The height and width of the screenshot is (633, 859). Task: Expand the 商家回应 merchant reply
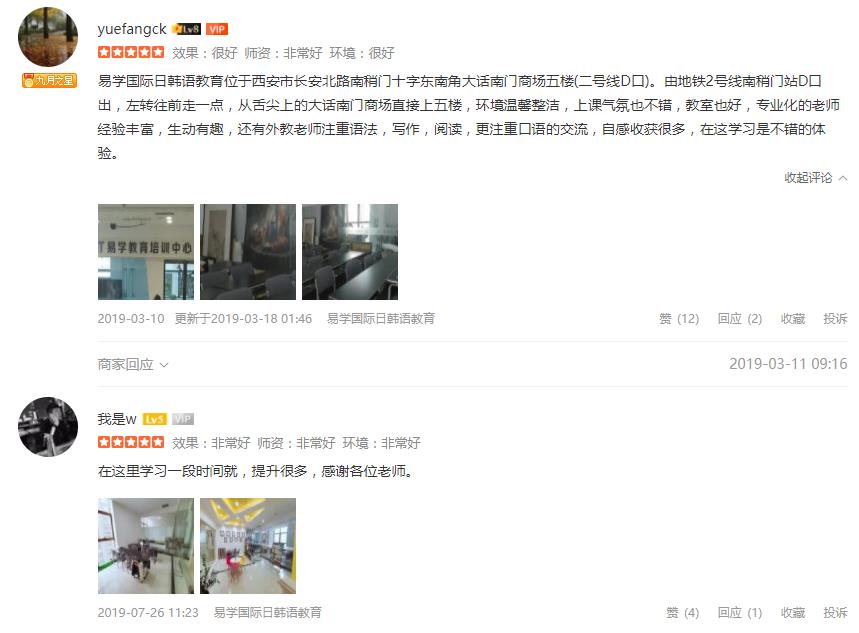pos(133,364)
